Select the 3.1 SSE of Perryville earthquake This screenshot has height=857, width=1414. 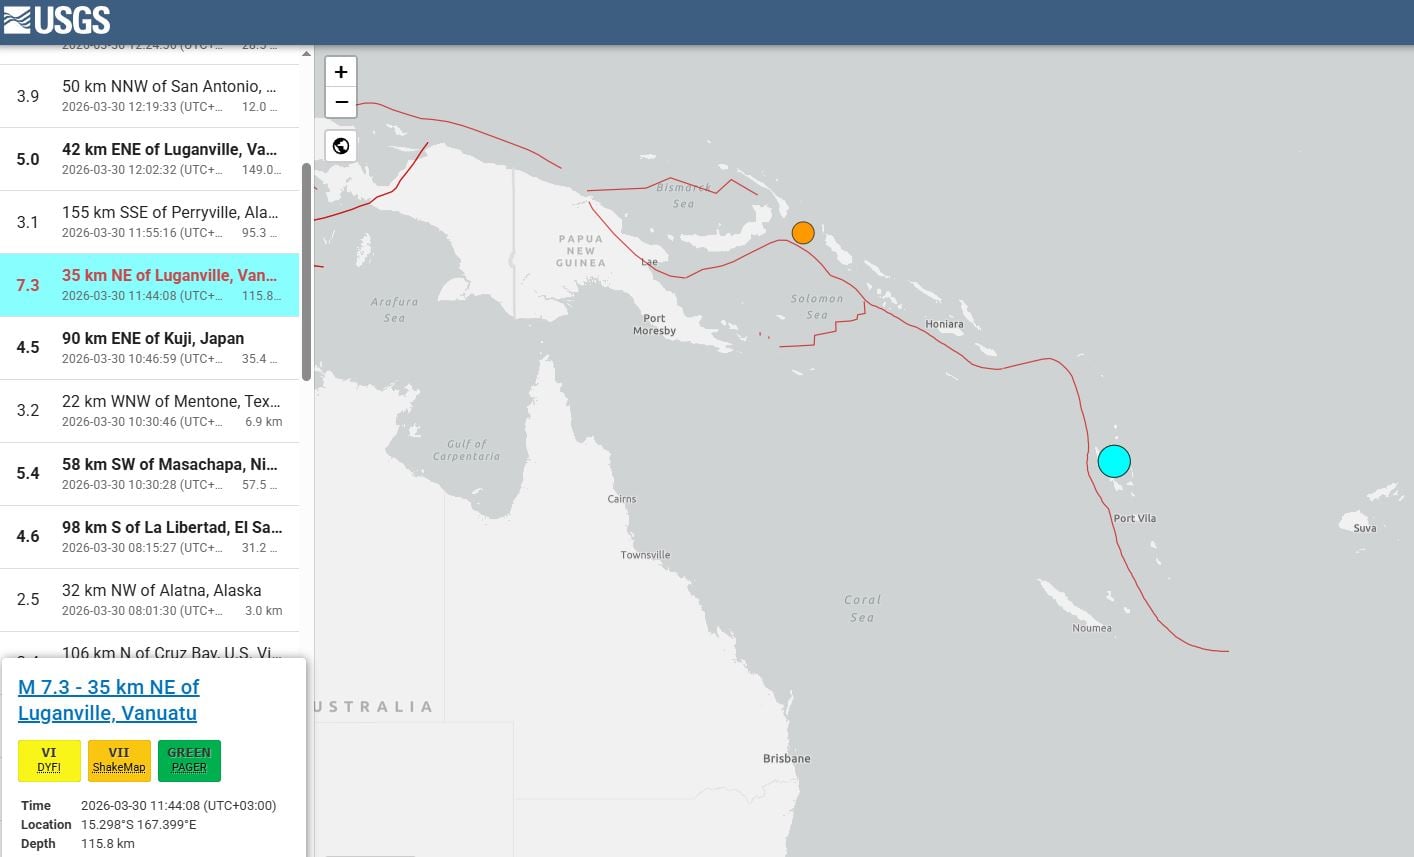coord(150,222)
